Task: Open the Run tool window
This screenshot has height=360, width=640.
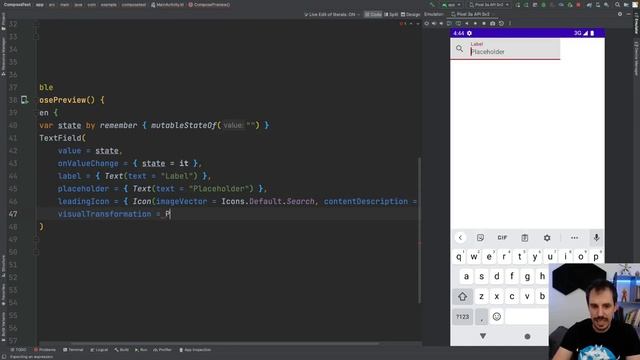Action: coord(141,350)
